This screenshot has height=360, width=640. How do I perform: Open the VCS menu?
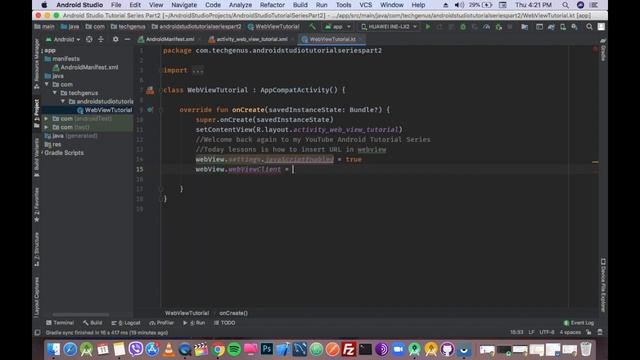tap(365, 5)
